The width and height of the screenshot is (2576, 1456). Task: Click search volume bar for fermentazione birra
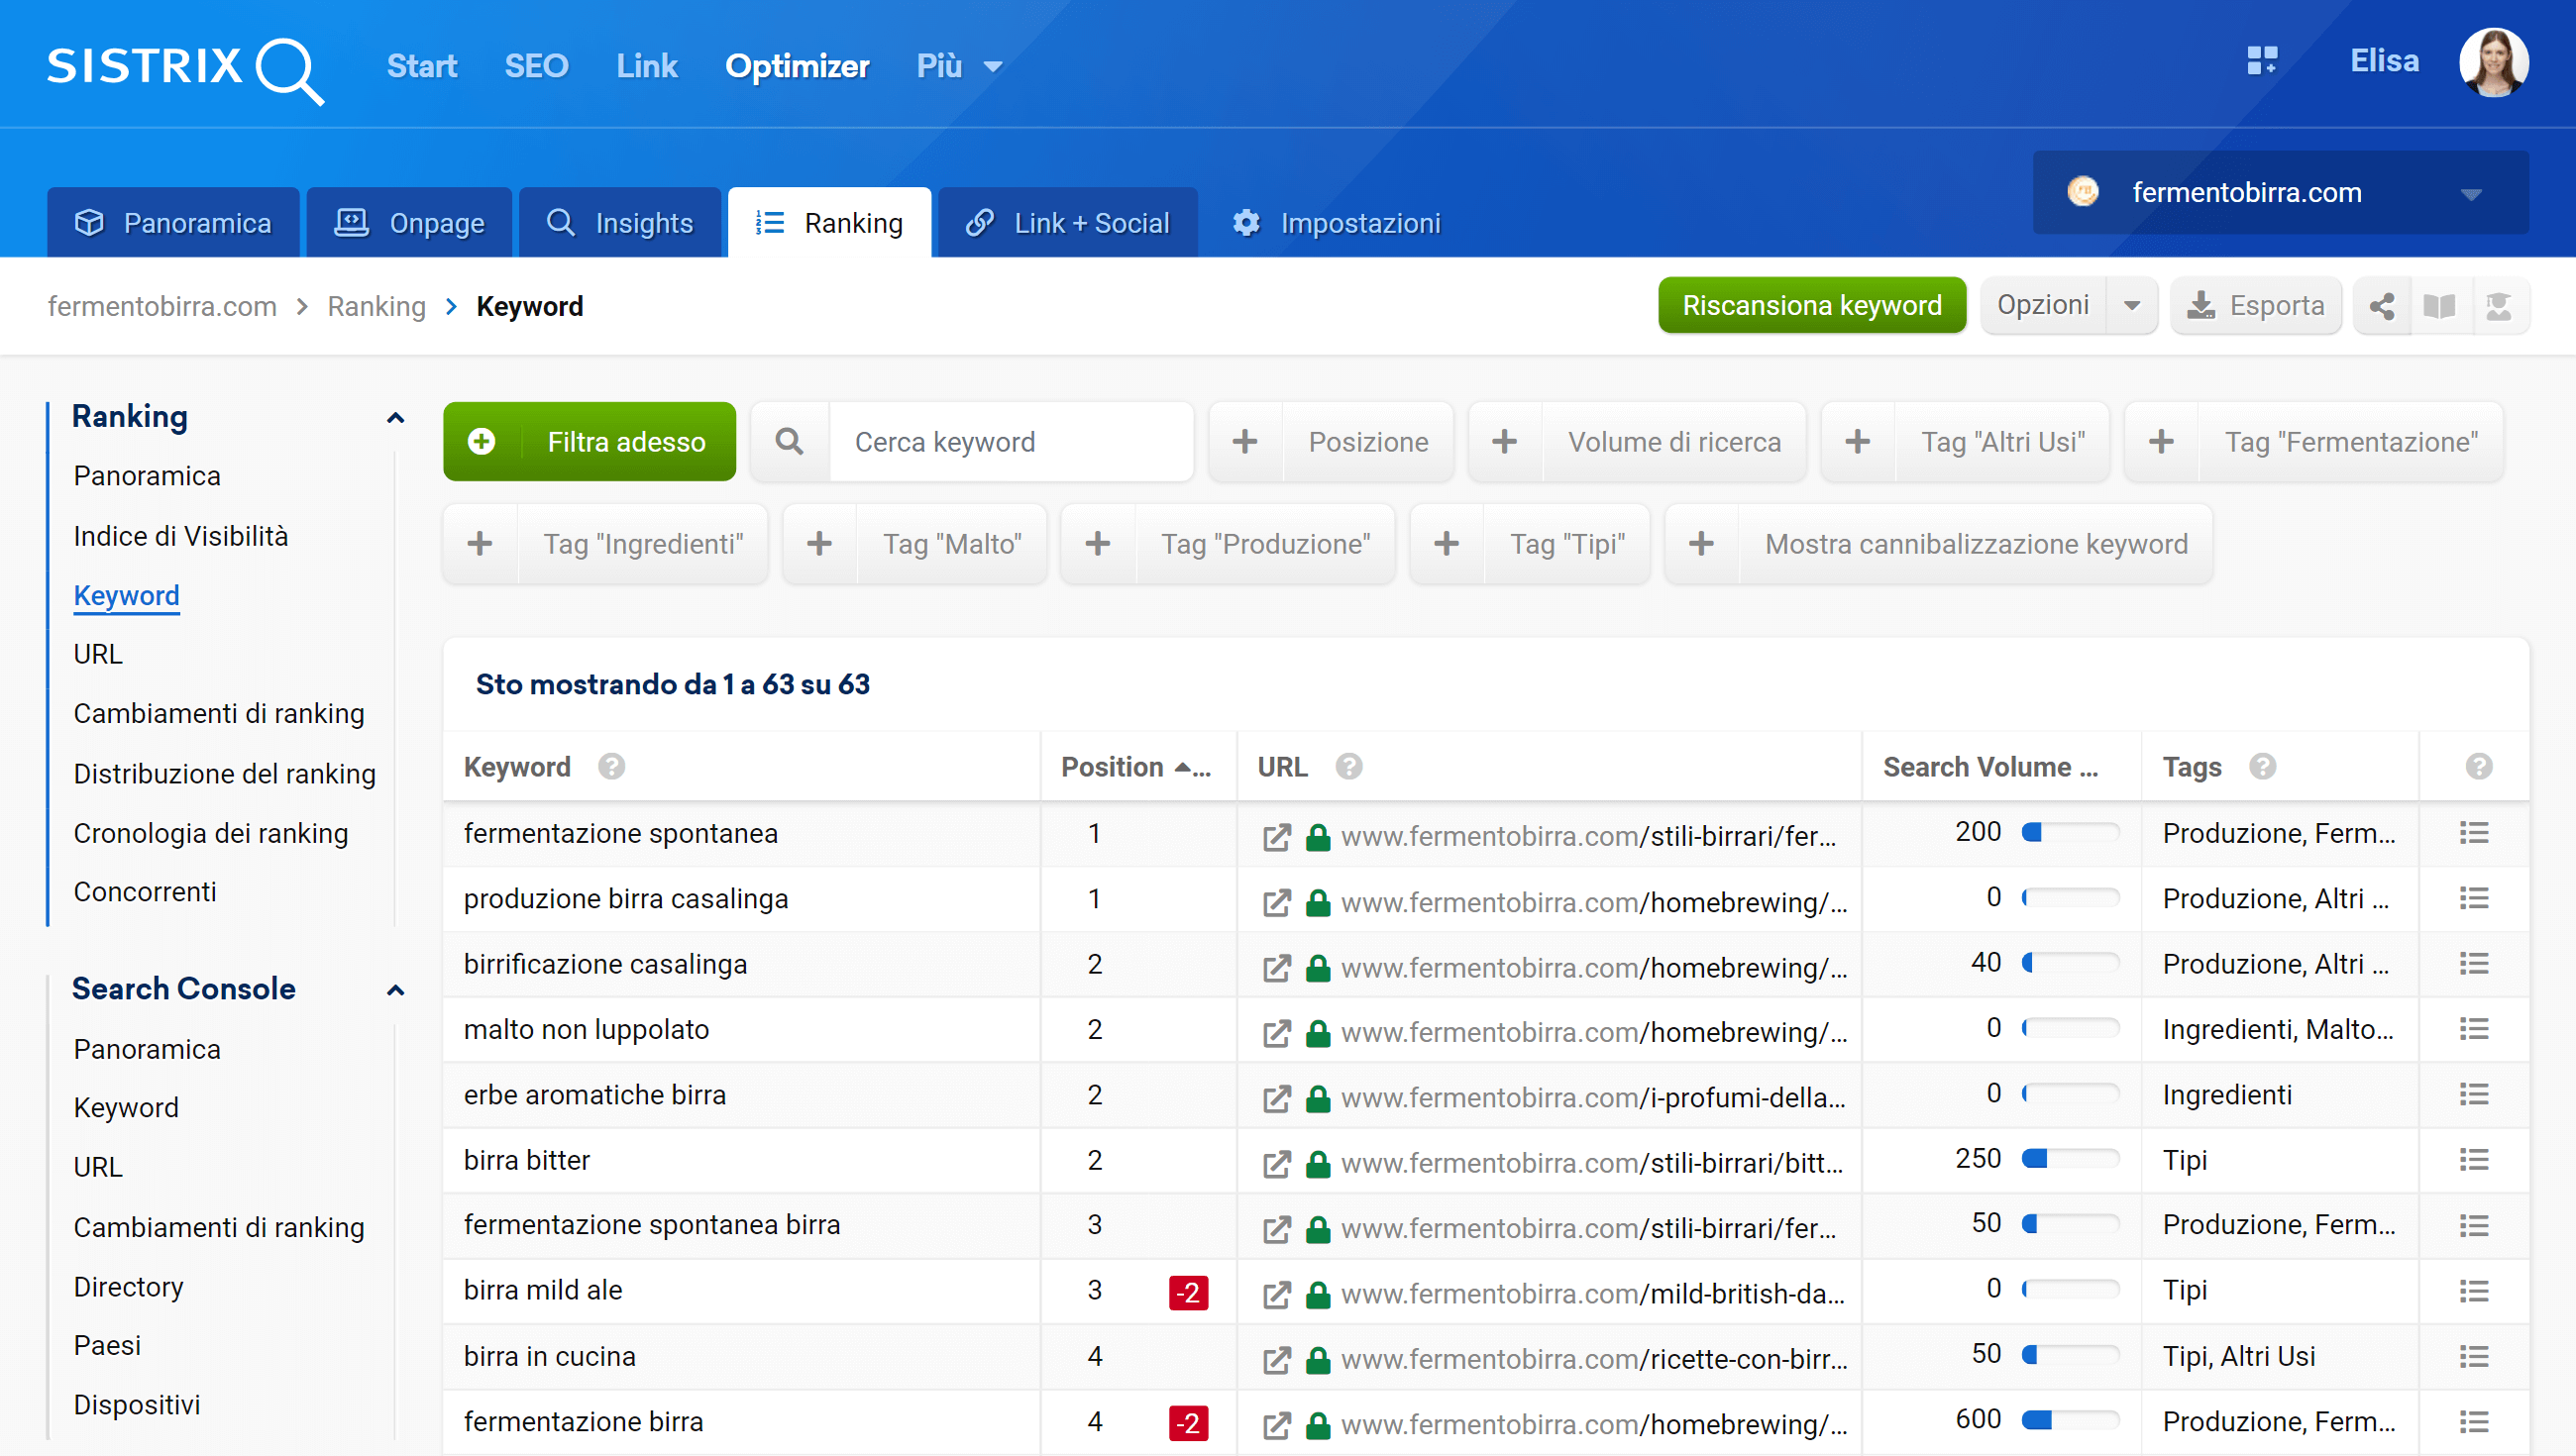2070,1421
